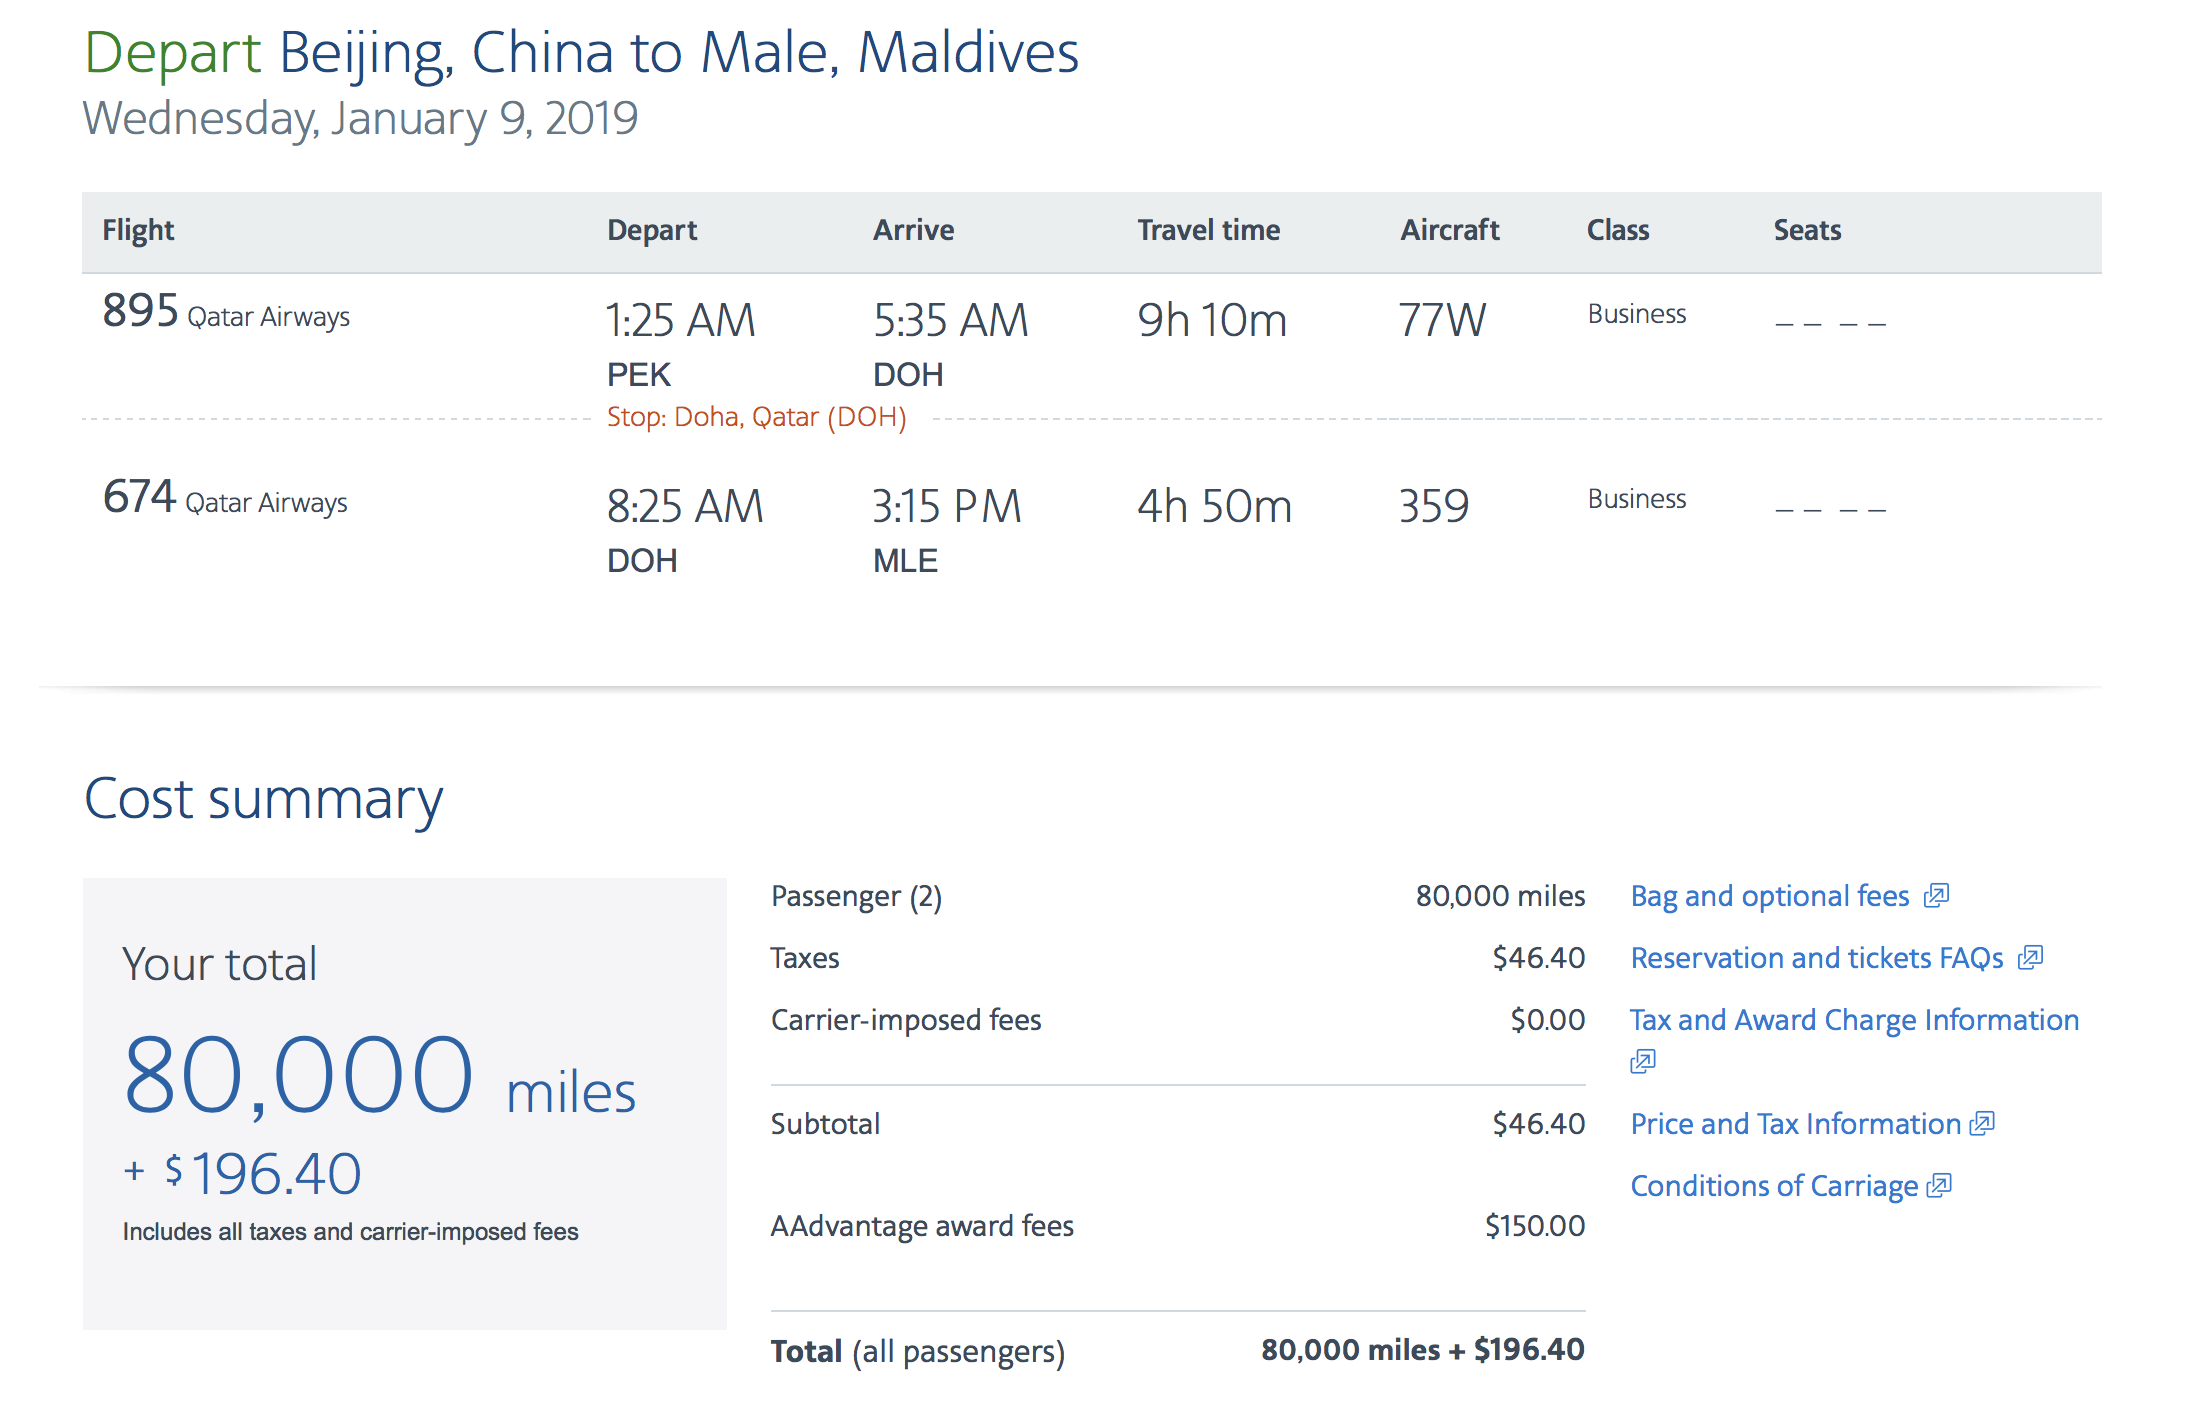Image resolution: width=2198 pixels, height=1418 pixels.
Task: Click the Seats column header
Action: 1807,230
